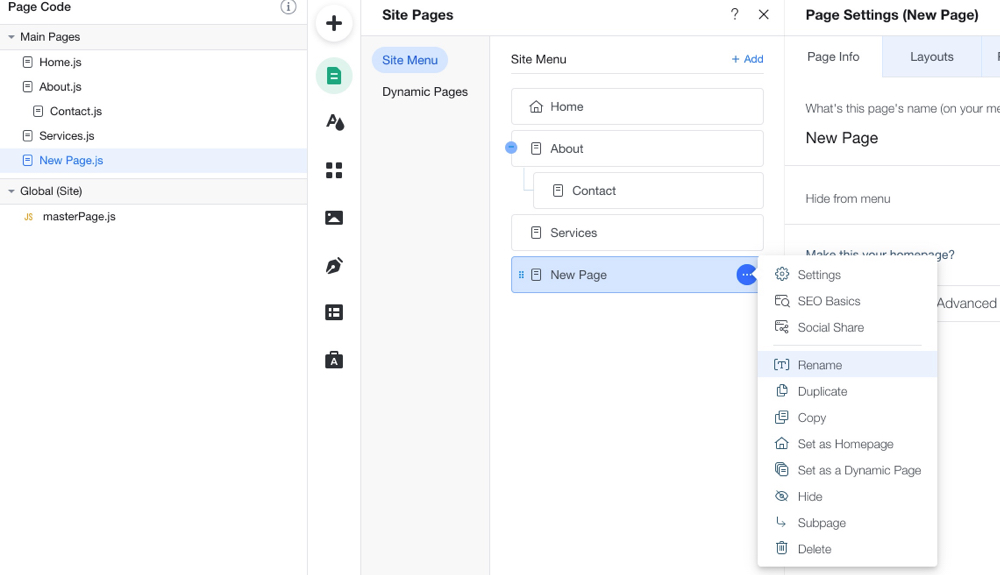Select the Site Menu category
The image size is (1000, 575).
[409, 60]
